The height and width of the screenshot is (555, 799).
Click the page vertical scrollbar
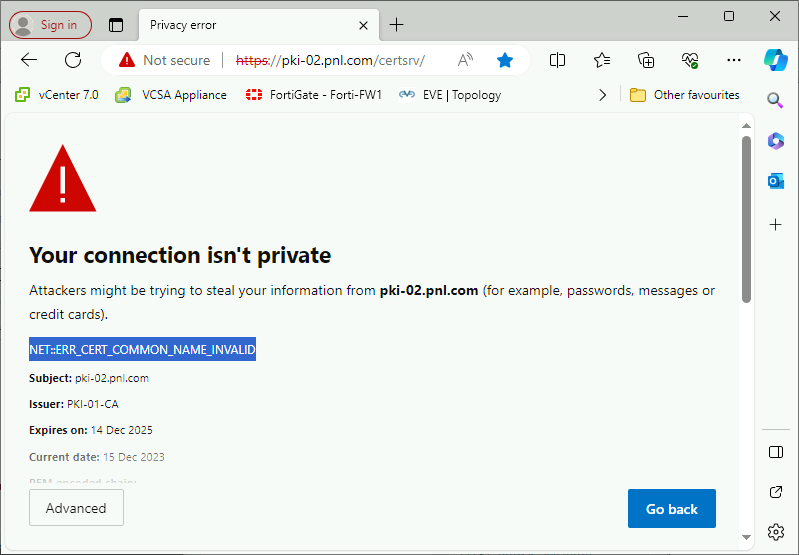[746, 220]
